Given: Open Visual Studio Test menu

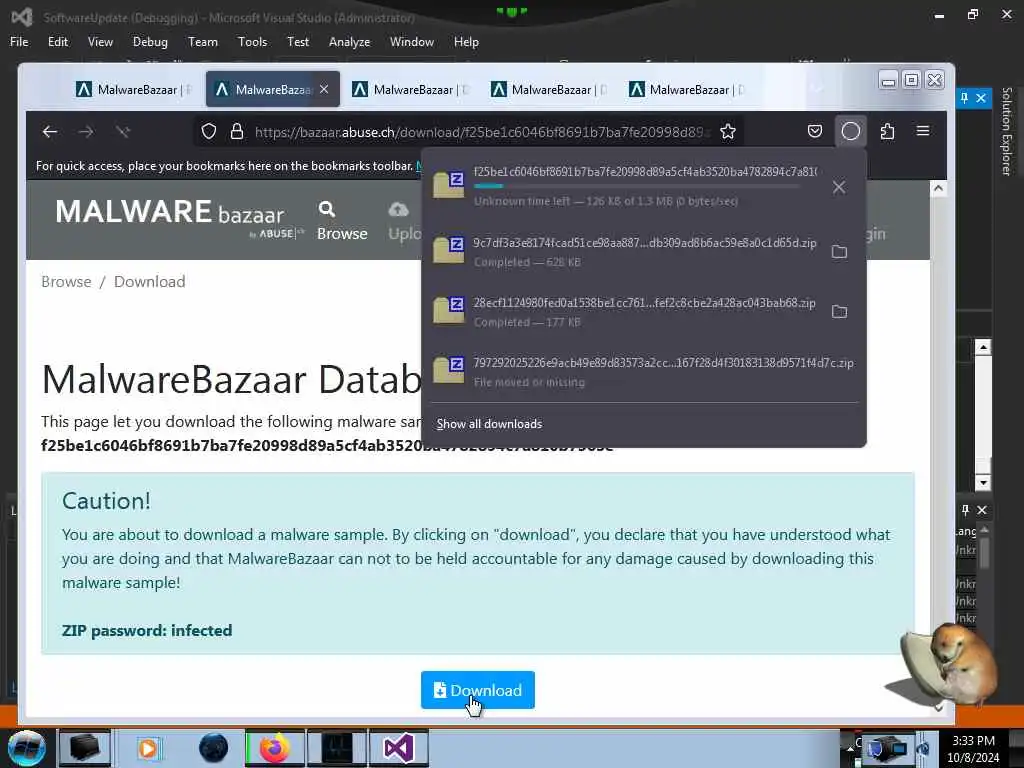Looking at the screenshot, I should [298, 42].
